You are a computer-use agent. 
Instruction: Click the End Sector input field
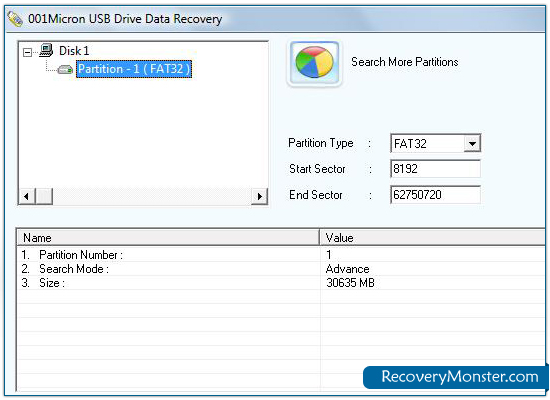(x=435, y=195)
